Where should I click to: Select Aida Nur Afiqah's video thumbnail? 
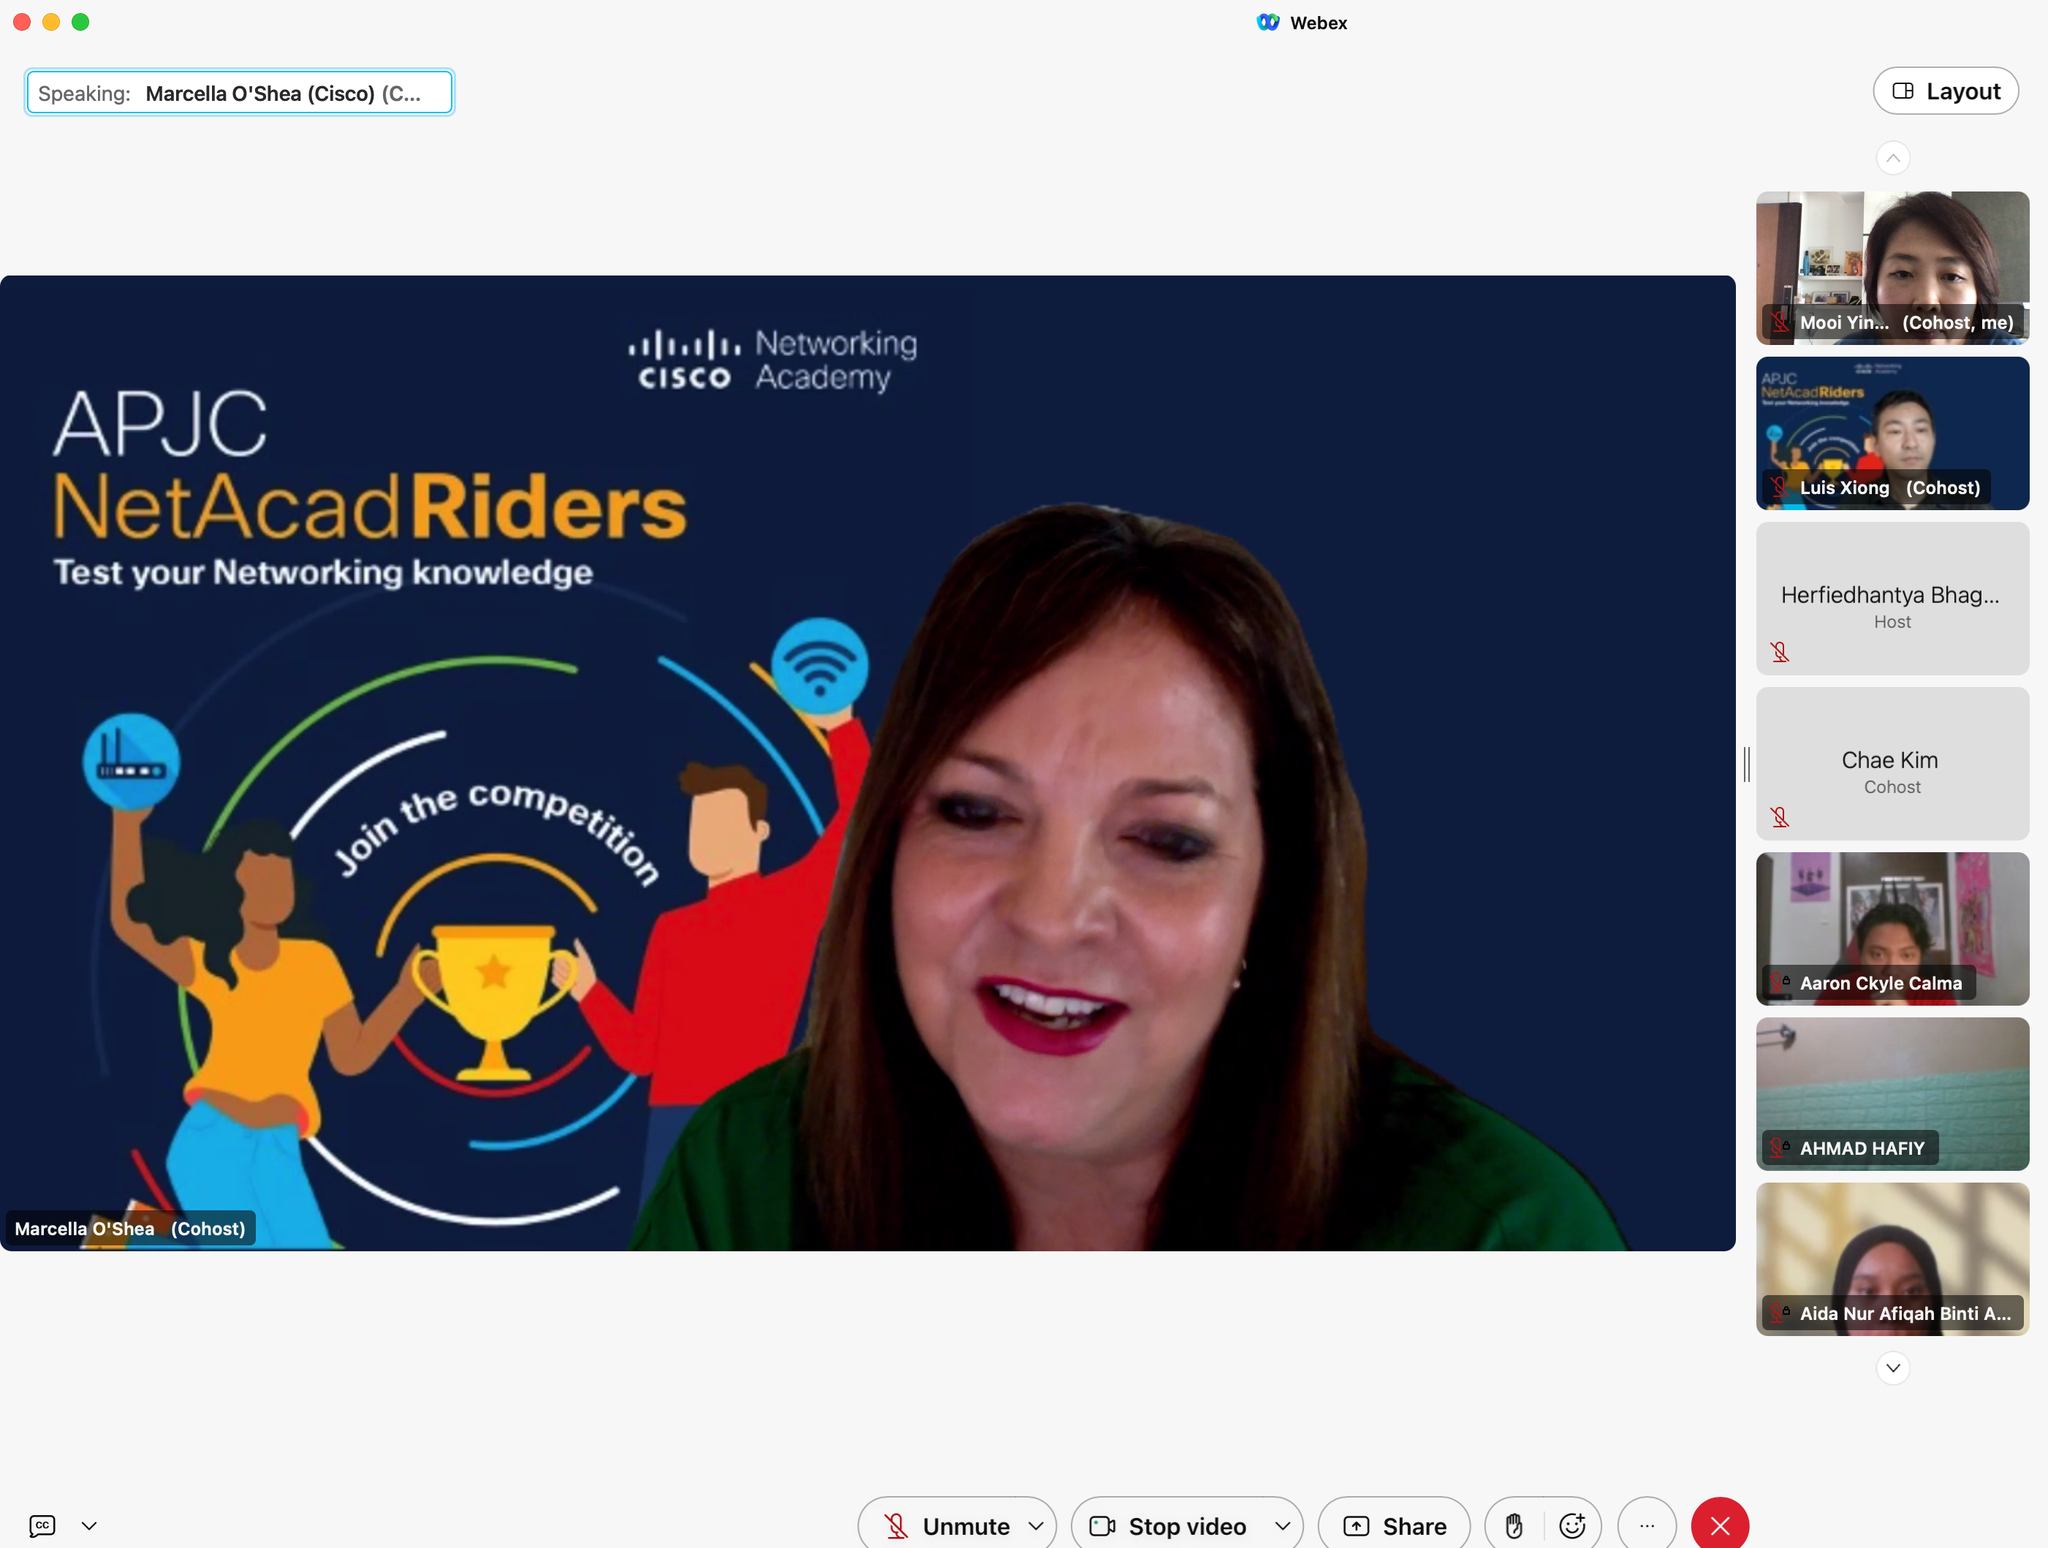[x=1893, y=1258]
